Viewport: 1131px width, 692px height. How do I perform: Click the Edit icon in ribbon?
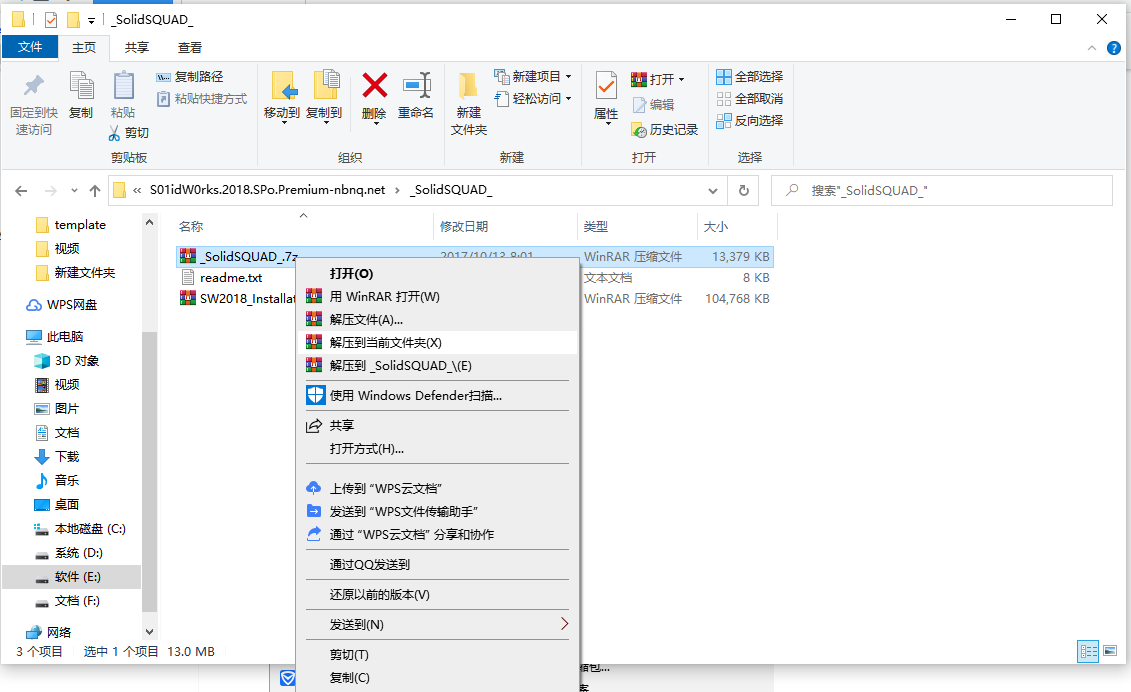pos(639,105)
